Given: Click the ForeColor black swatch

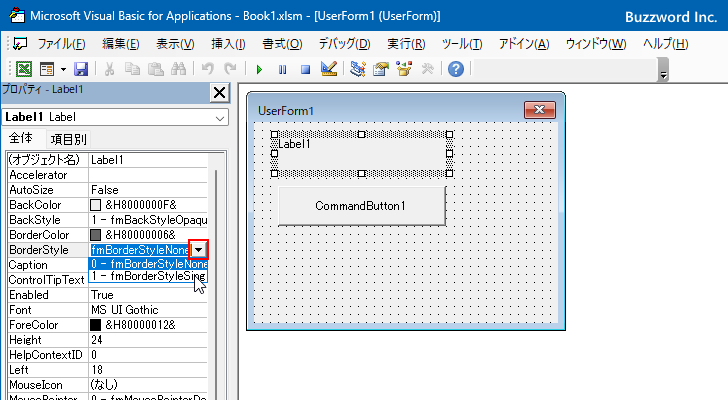Looking at the screenshot, I should [95, 325].
